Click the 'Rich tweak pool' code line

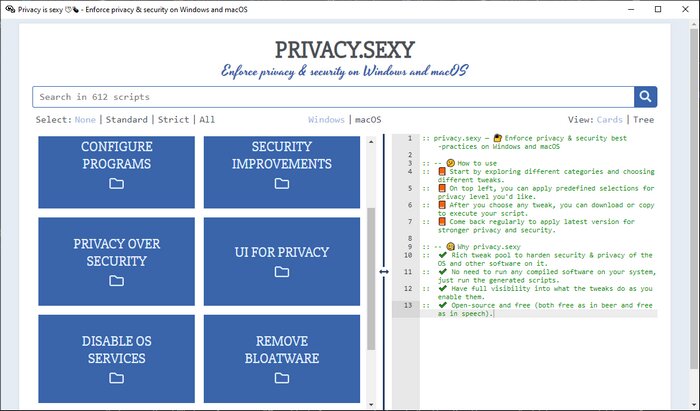coord(538,259)
